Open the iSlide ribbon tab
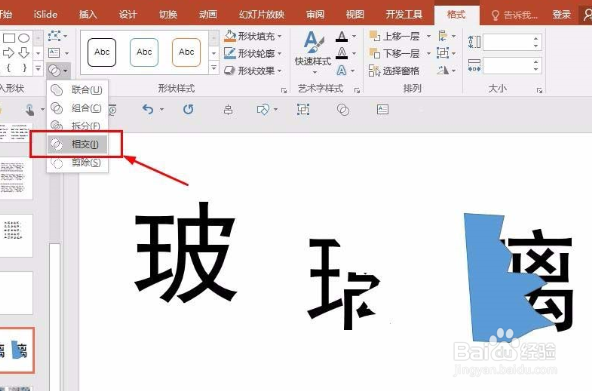The height and width of the screenshot is (391, 592). click(45, 14)
